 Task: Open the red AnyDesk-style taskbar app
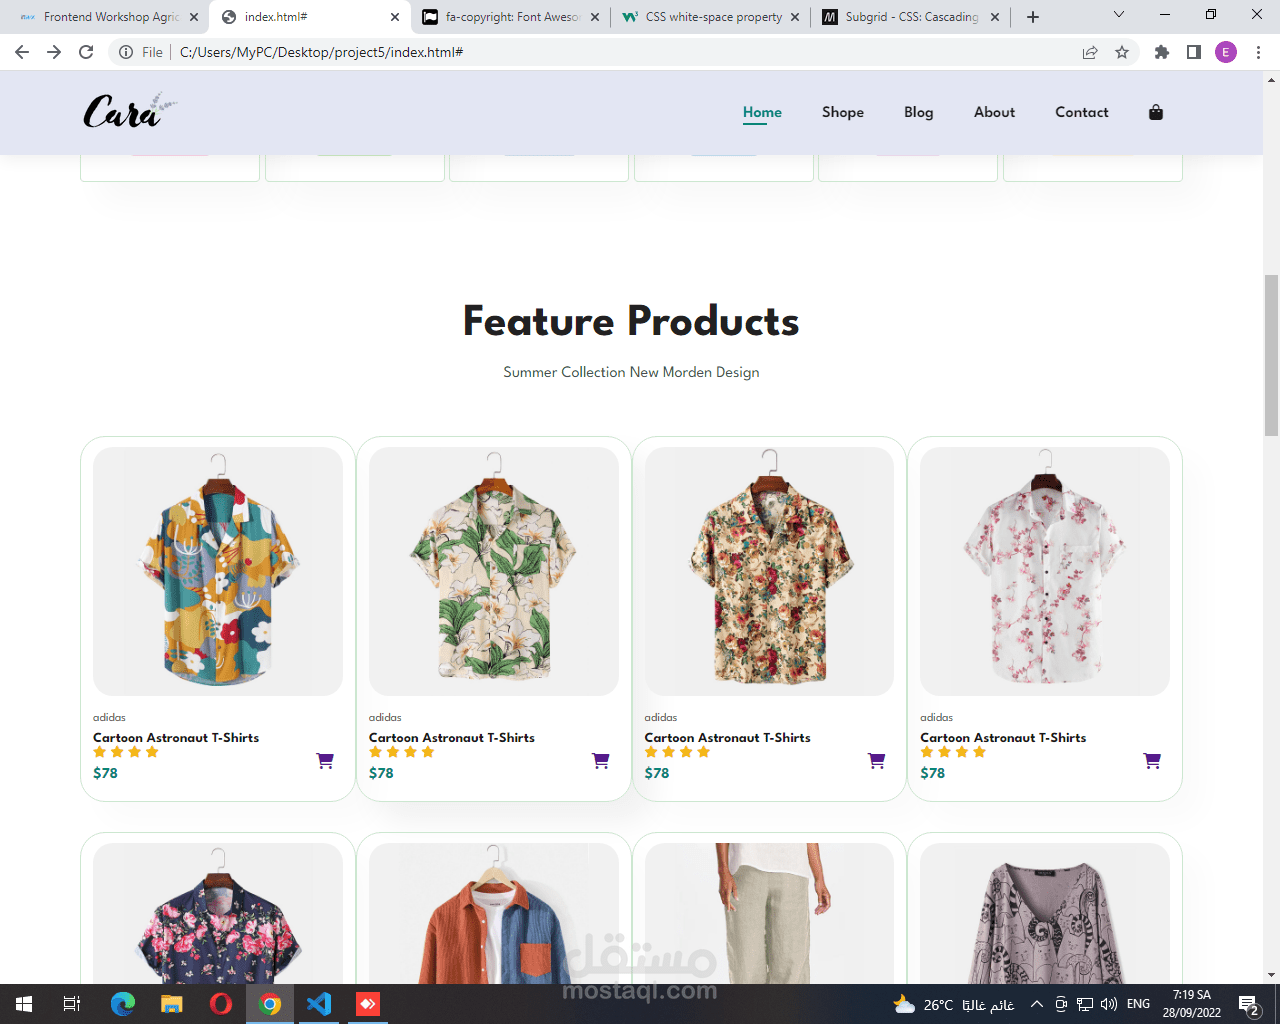(368, 1004)
